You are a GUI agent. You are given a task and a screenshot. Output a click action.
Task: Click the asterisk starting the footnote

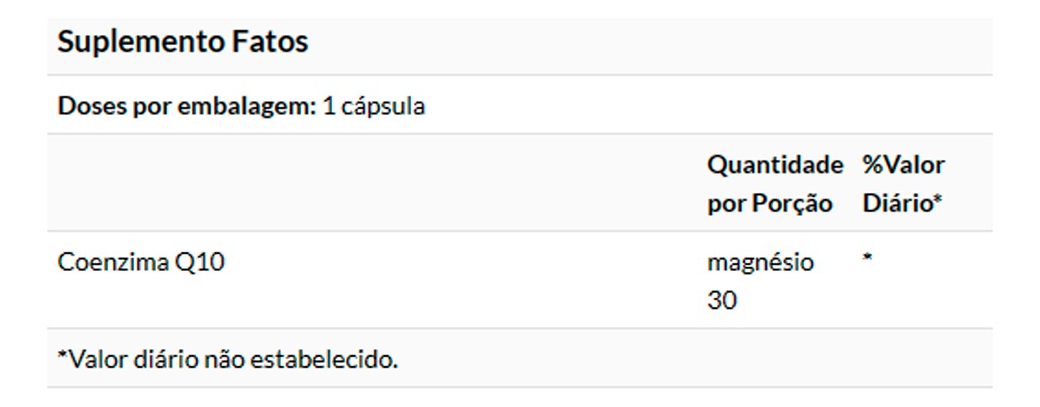pos(62,357)
